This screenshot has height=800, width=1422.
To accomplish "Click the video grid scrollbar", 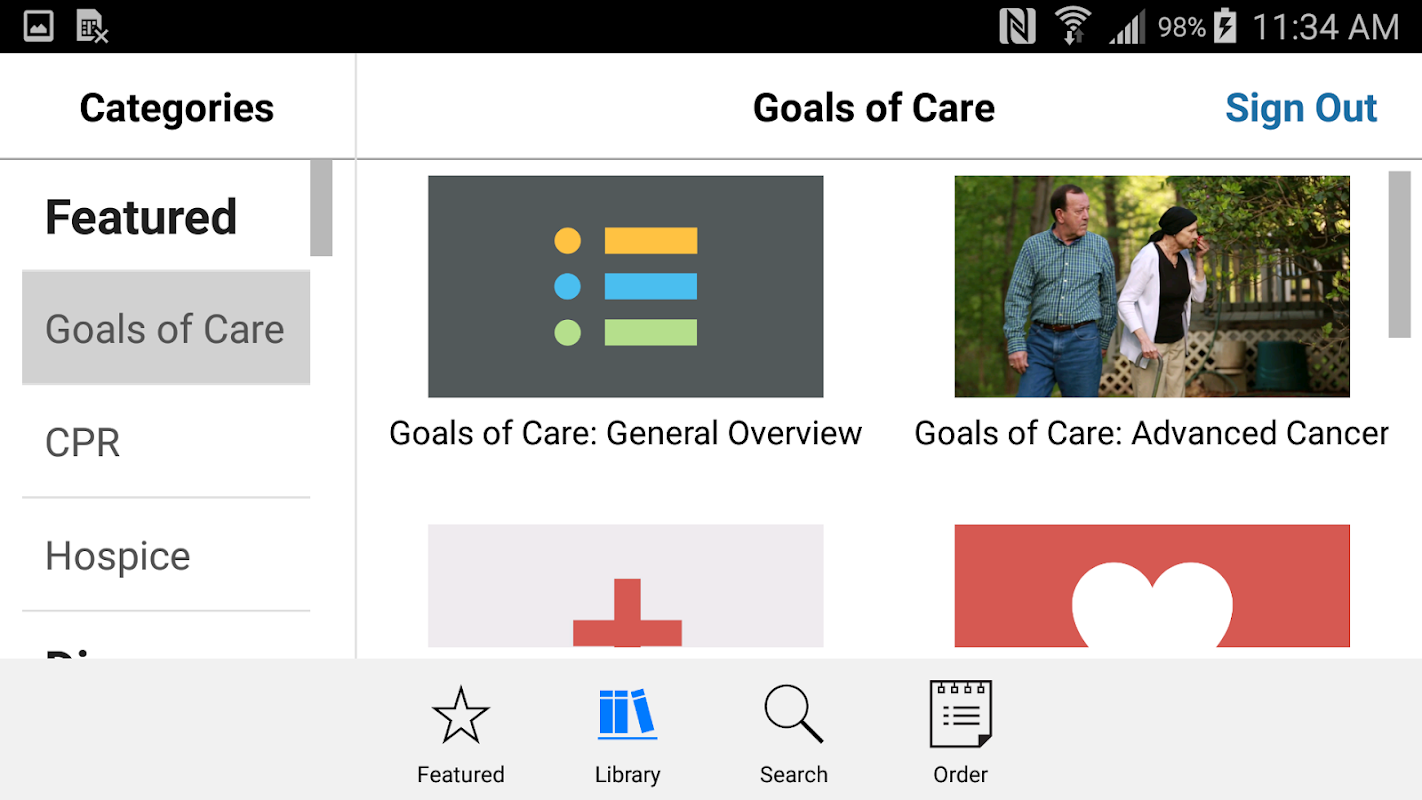I will (1399, 254).
